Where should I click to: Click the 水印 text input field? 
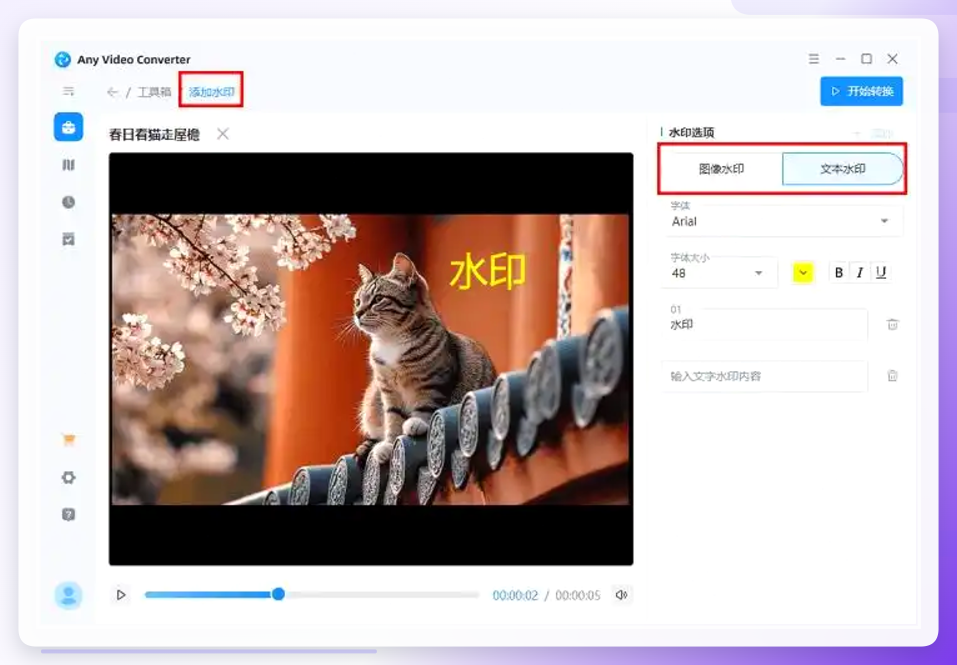[765, 325]
